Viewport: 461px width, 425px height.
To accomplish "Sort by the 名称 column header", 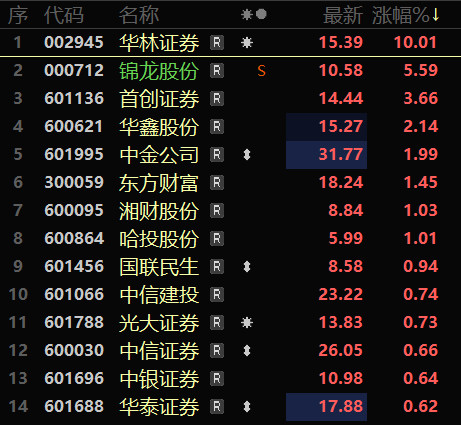I will [x=139, y=15].
